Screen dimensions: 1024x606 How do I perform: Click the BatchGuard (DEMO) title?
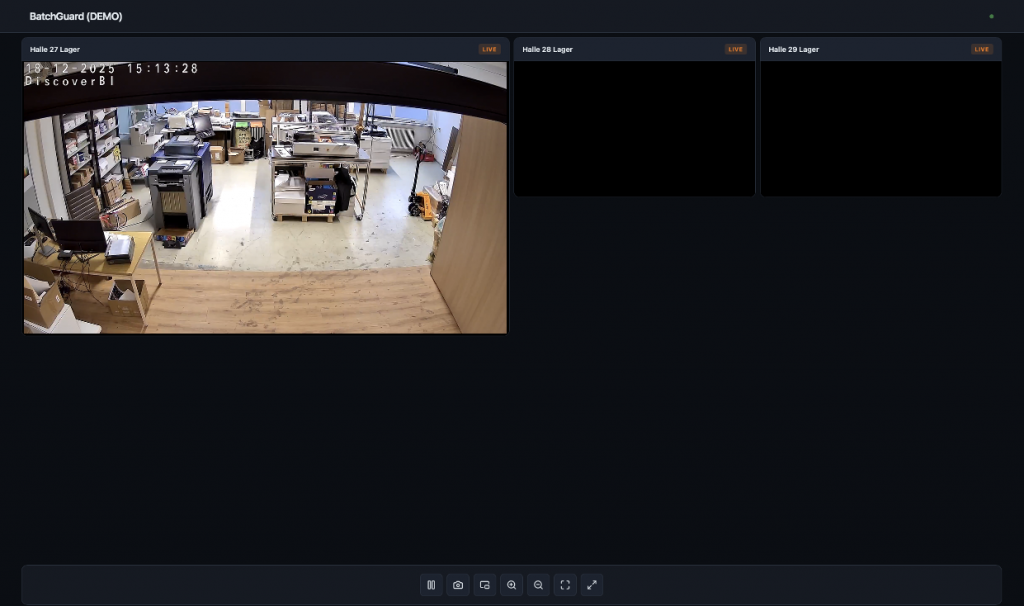pyautogui.click(x=76, y=16)
